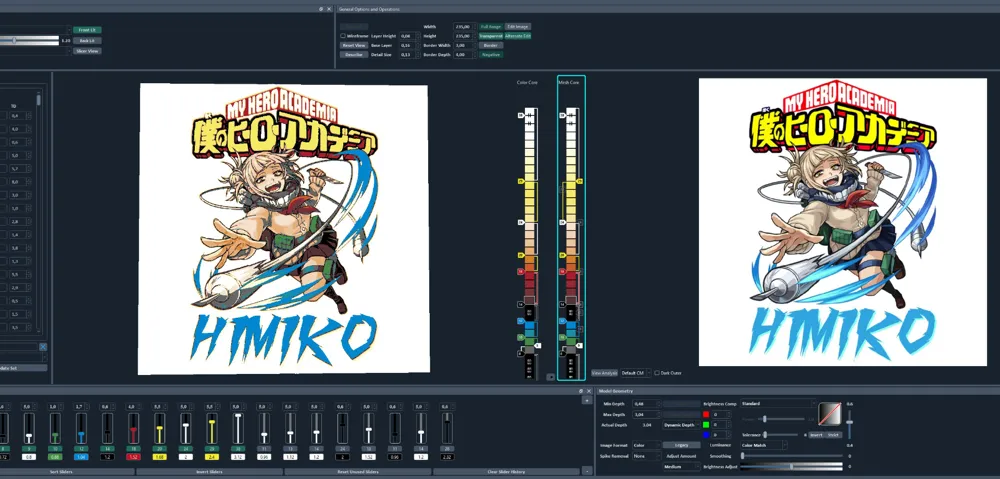Image resolution: width=1000 pixels, height=479 pixels.
Task: Click the Reset View button
Action: 354,45
